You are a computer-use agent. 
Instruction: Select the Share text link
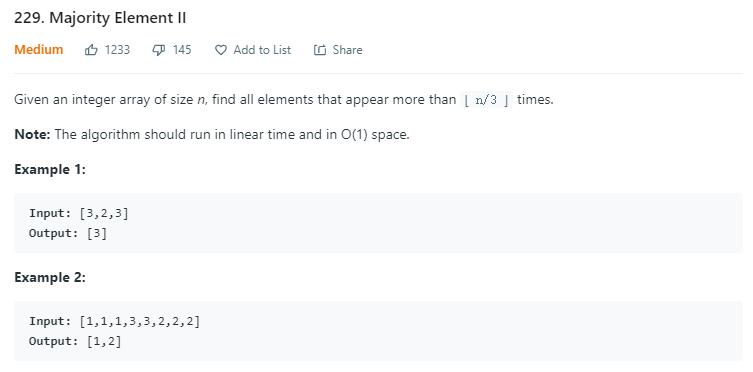[348, 50]
